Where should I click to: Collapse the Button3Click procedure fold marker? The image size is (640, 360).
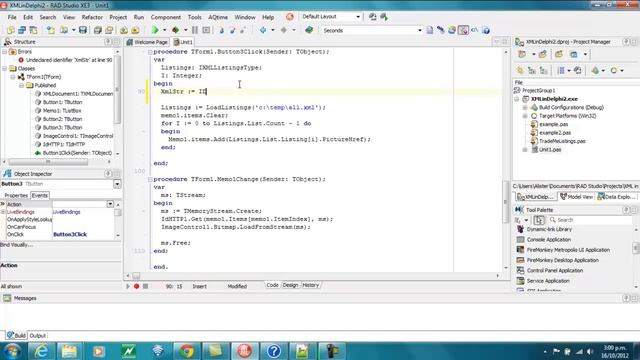click(150, 52)
